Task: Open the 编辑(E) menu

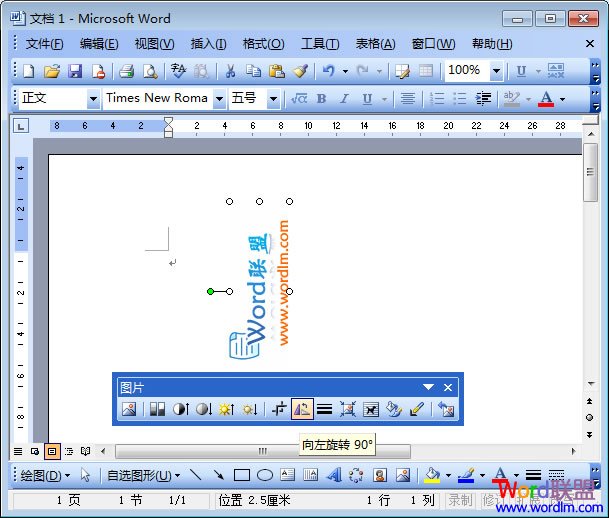Action: tap(99, 43)
